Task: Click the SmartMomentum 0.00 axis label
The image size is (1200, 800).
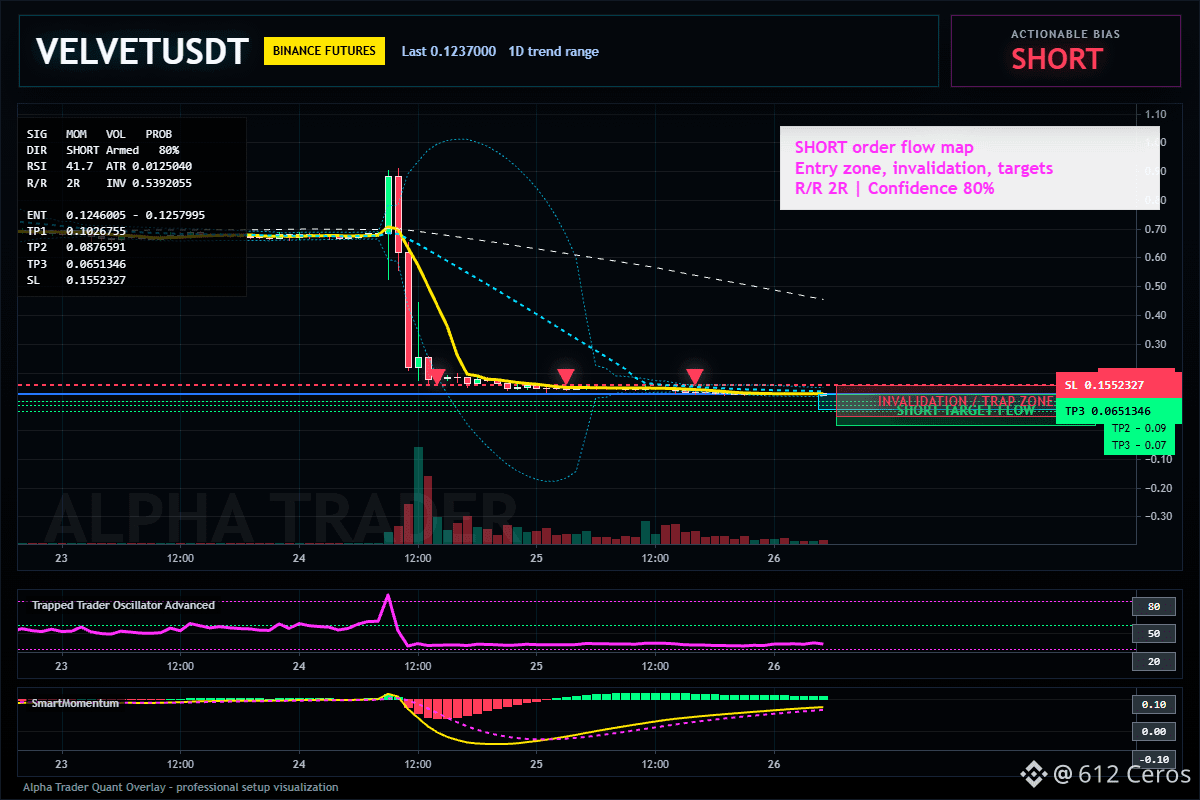Action: coord(1153,732)
